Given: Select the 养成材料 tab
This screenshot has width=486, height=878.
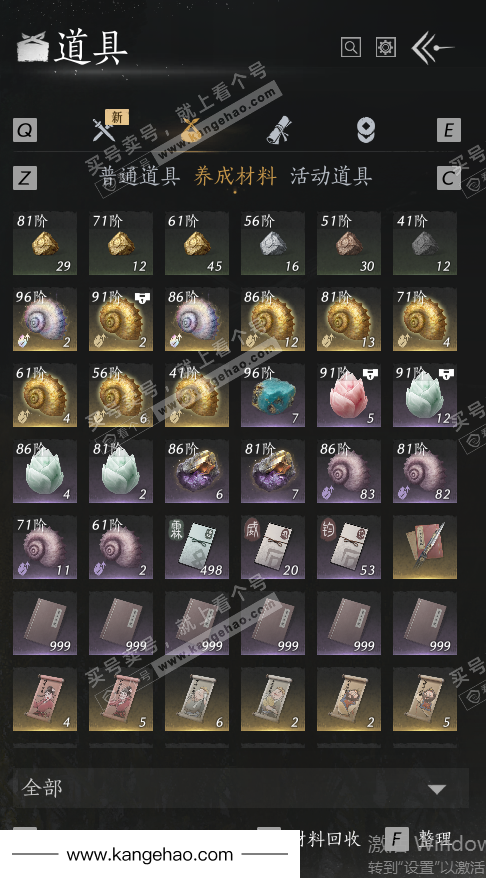Looking at the screenshot, I should [x=235, y=176].
